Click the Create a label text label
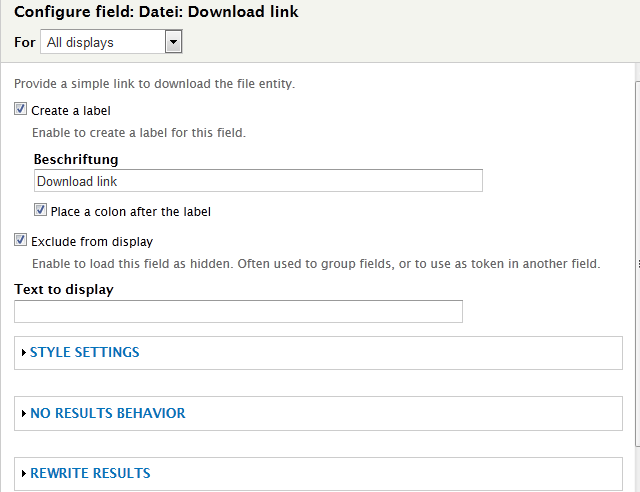 pos(71,111)
